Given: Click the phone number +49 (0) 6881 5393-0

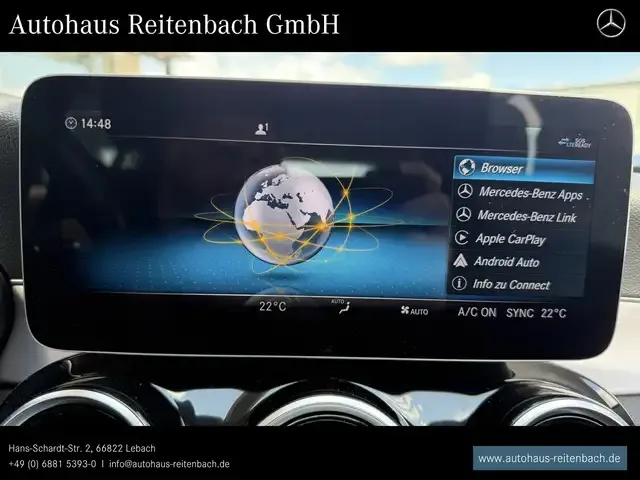Looking at the screenshot, I should (x=52, y=464).
